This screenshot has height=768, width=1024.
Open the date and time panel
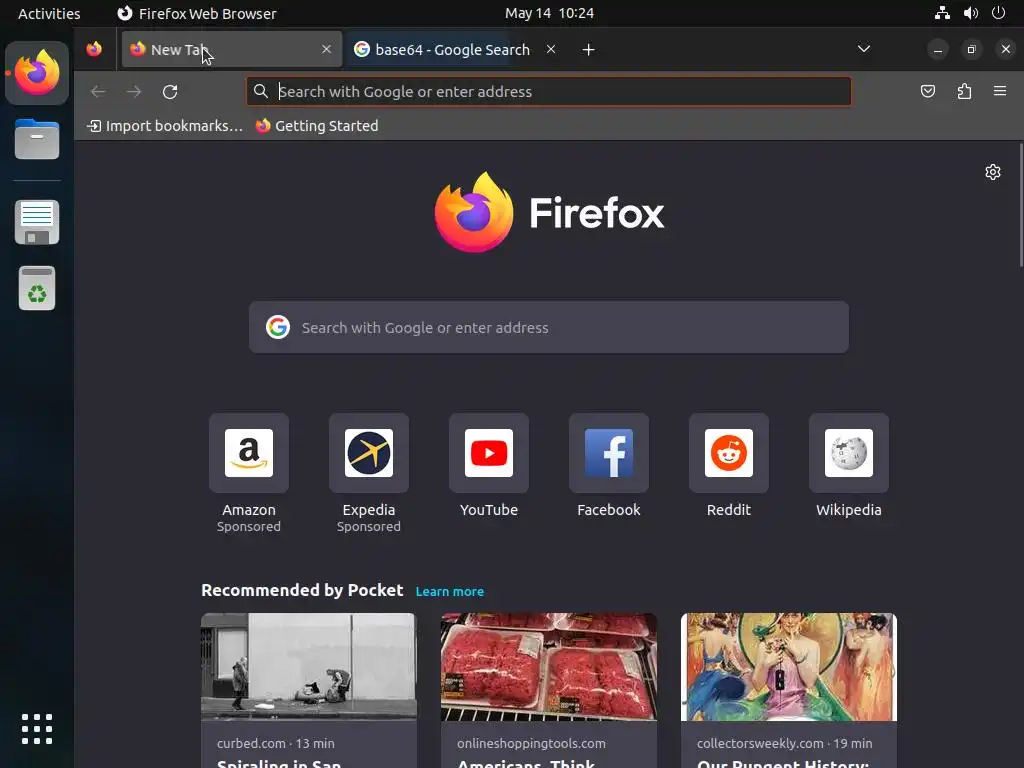549,13
